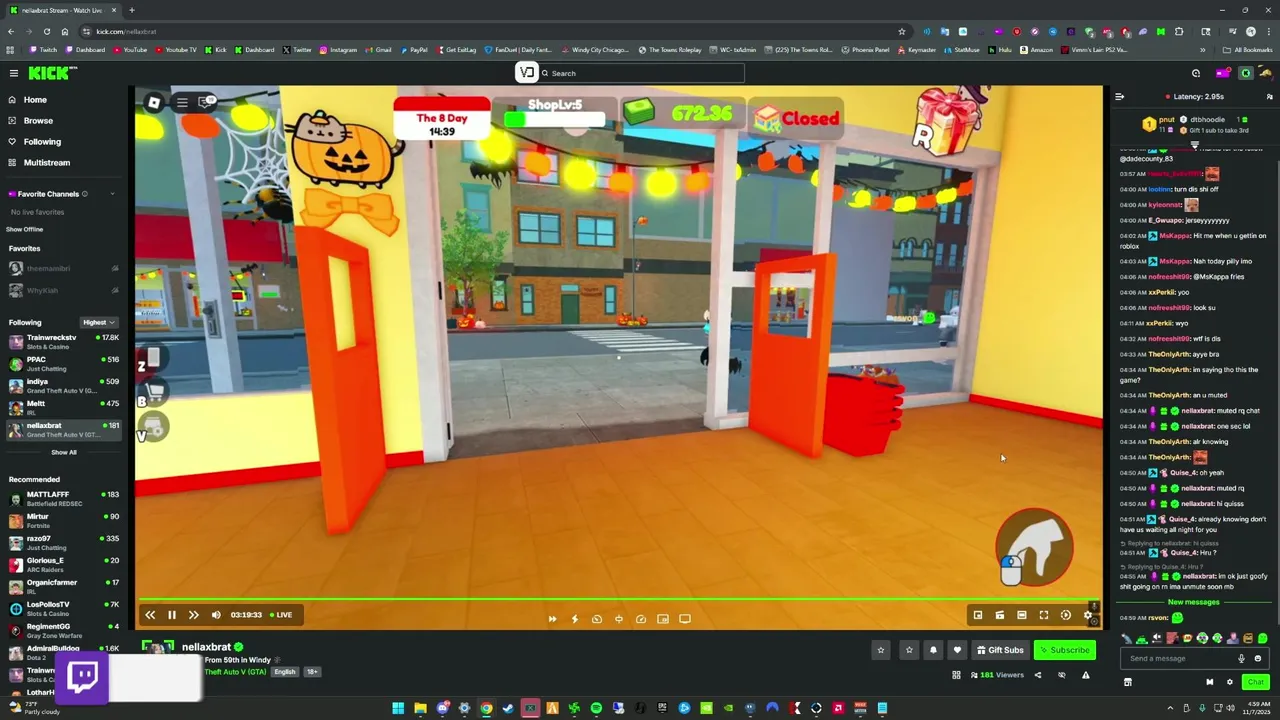Click the green K icon in the top bar
The width and height of the screenshot is (1280, 720).
click(1246, 73)
